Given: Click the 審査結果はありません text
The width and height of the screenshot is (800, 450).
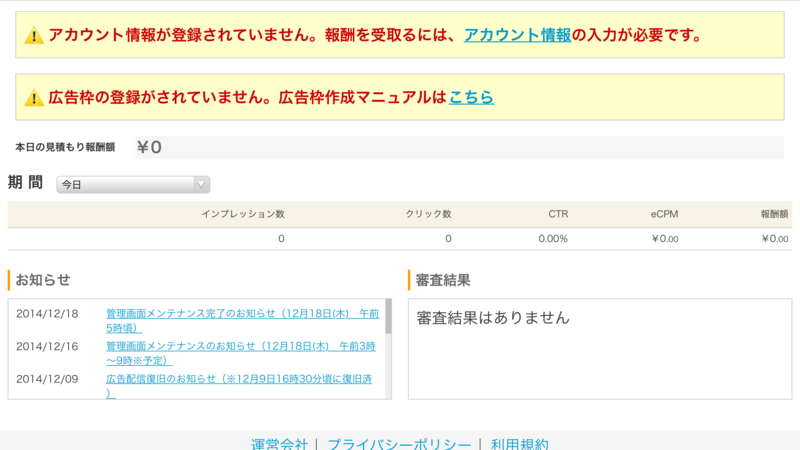Looking at the screenshot, I should click(493, 318).
